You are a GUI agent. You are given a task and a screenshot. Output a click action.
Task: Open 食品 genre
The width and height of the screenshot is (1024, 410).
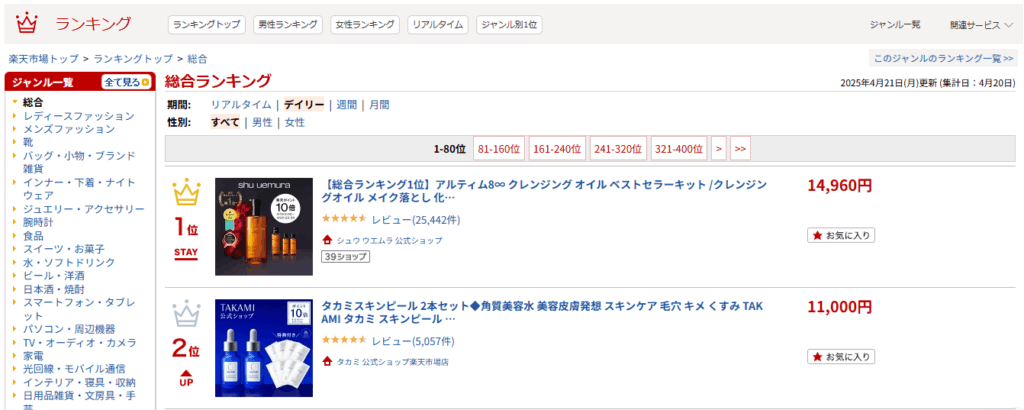pos(33,236)
